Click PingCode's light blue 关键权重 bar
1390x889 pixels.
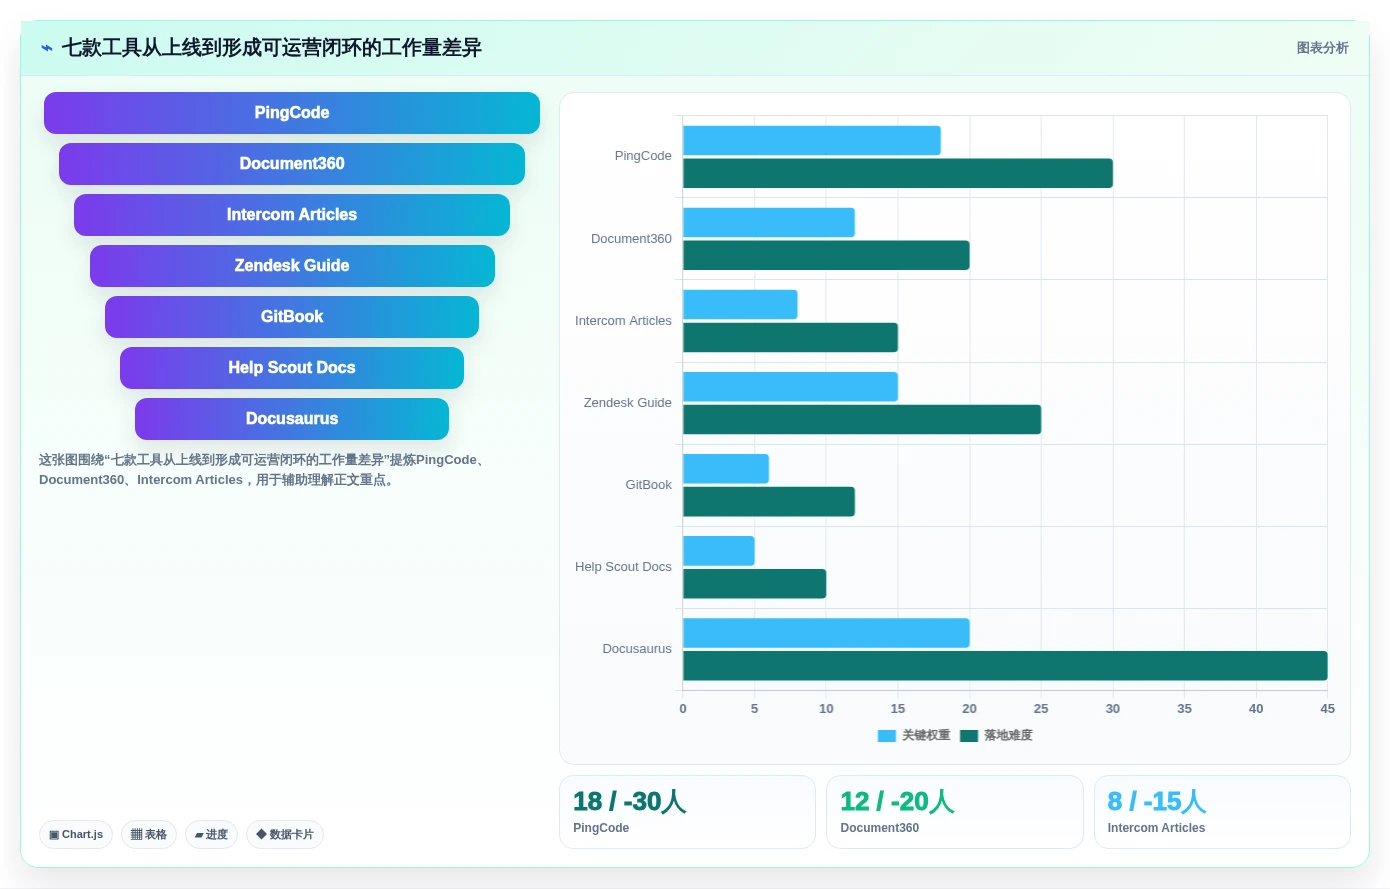coord(812,140)
